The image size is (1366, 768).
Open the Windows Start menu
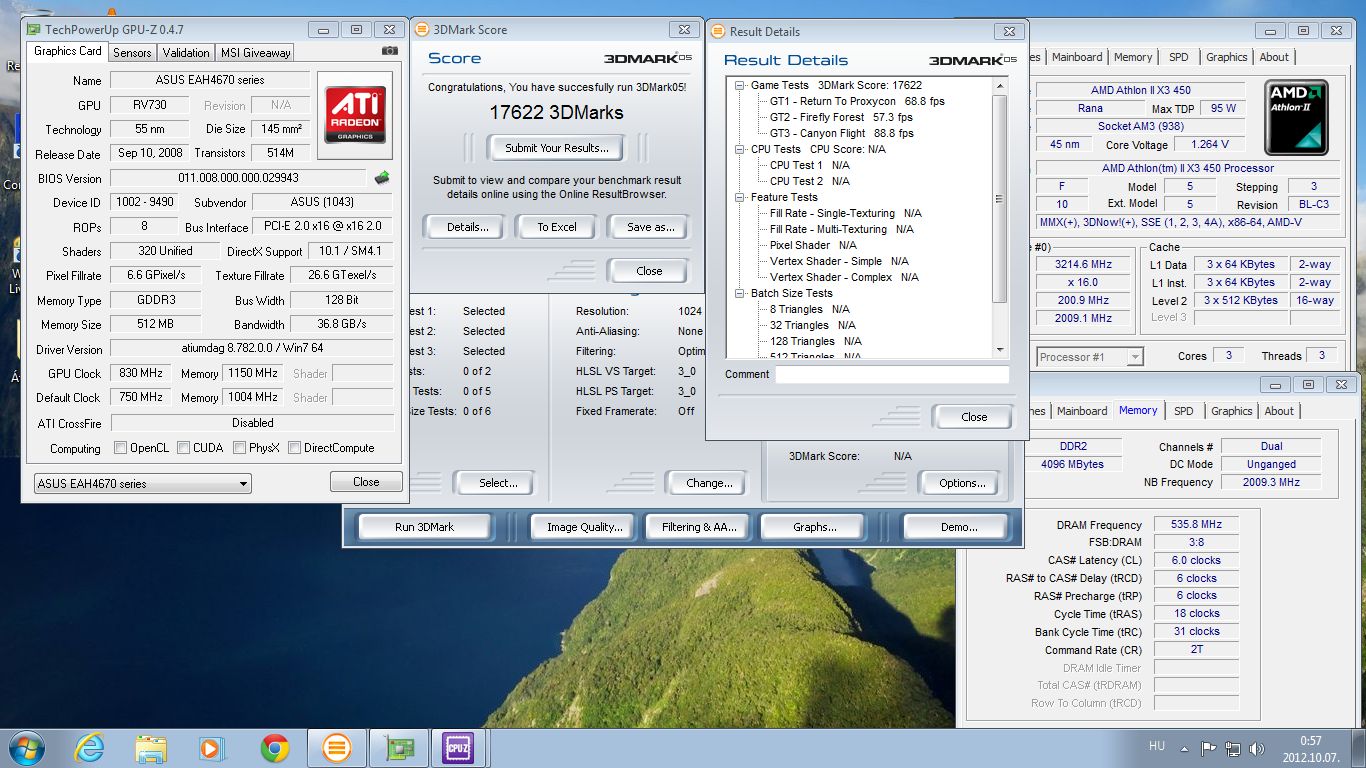point(27,748)
